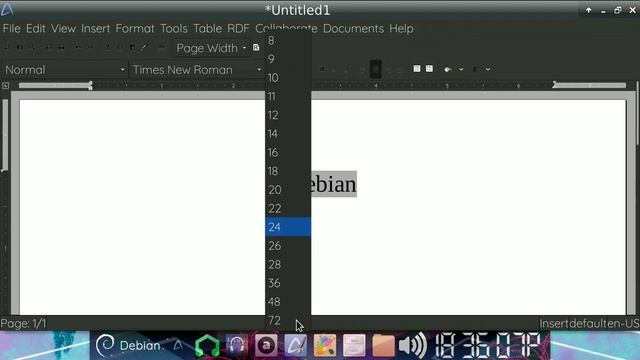Screen dimensions: 640x360
Task: Open the Help menu
Action: click(x=401, y=29)
